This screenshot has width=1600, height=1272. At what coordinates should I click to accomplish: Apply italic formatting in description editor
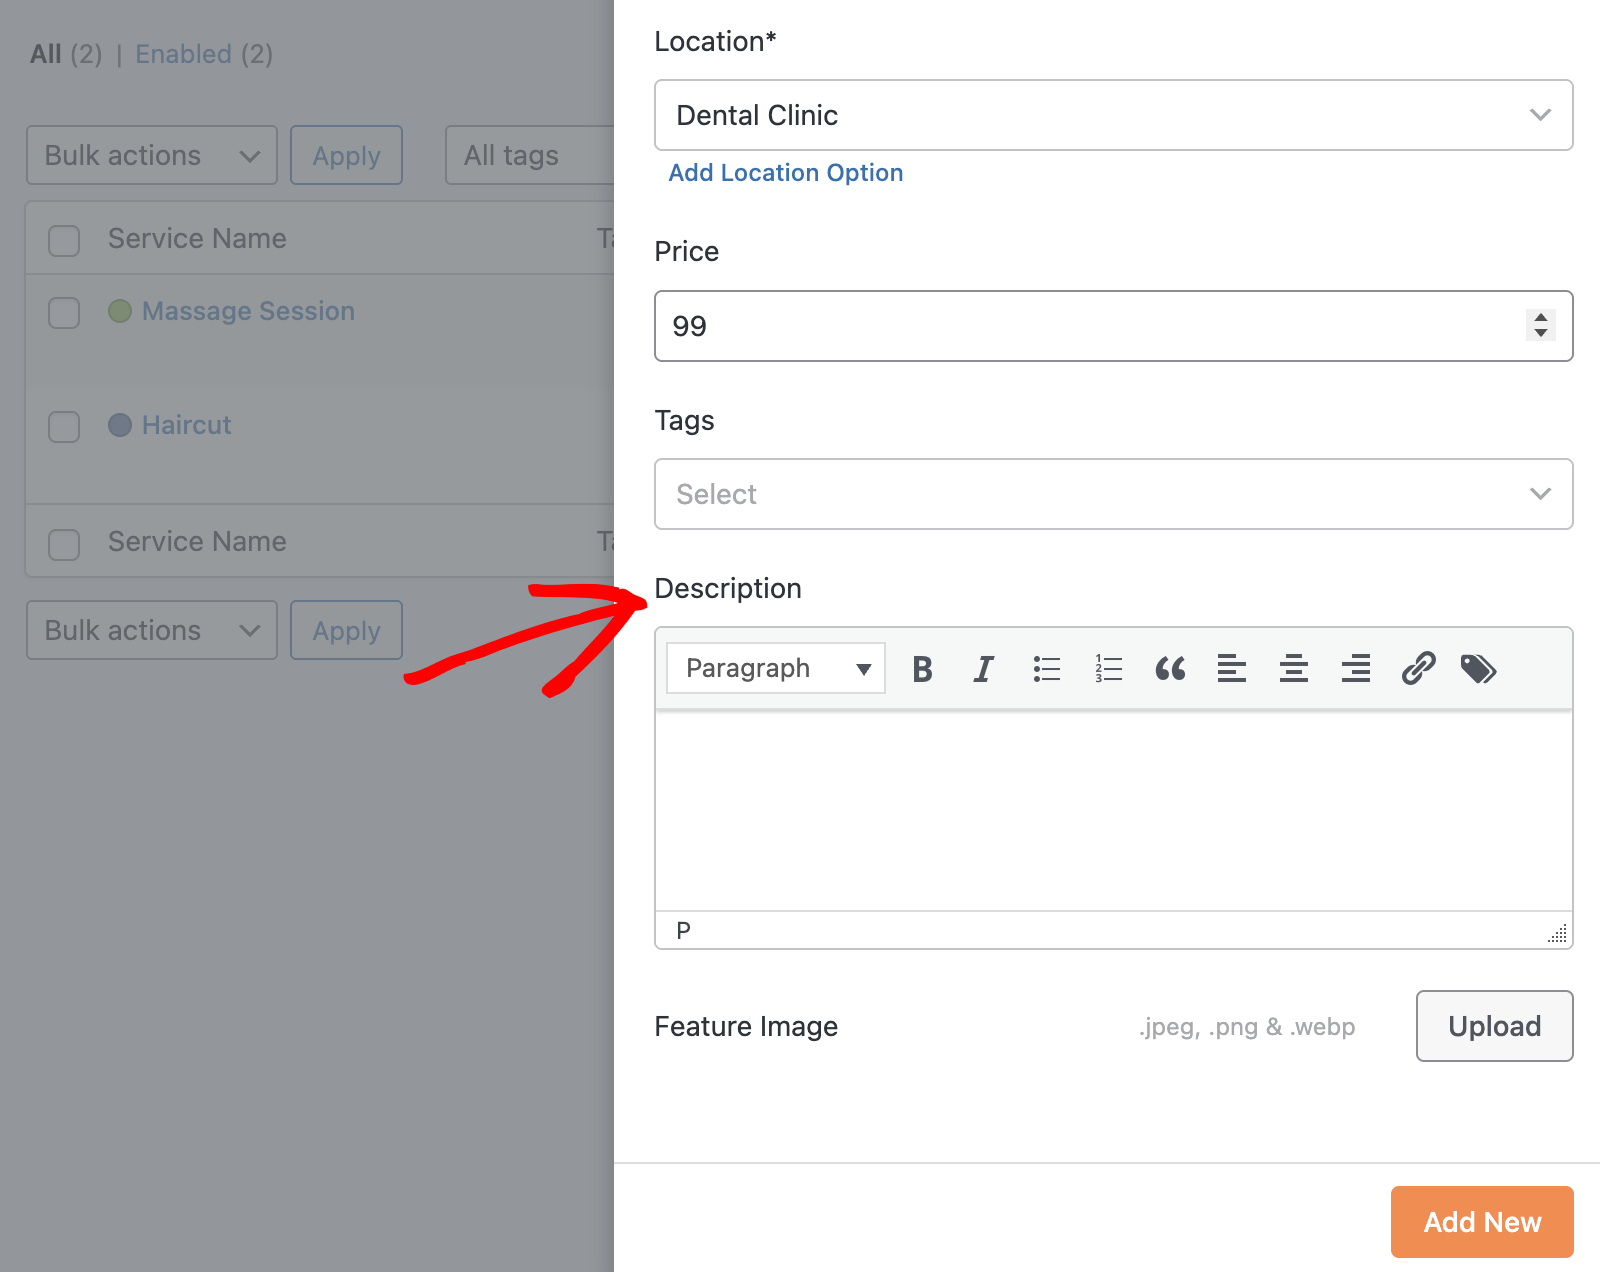(x=984, y=669)
